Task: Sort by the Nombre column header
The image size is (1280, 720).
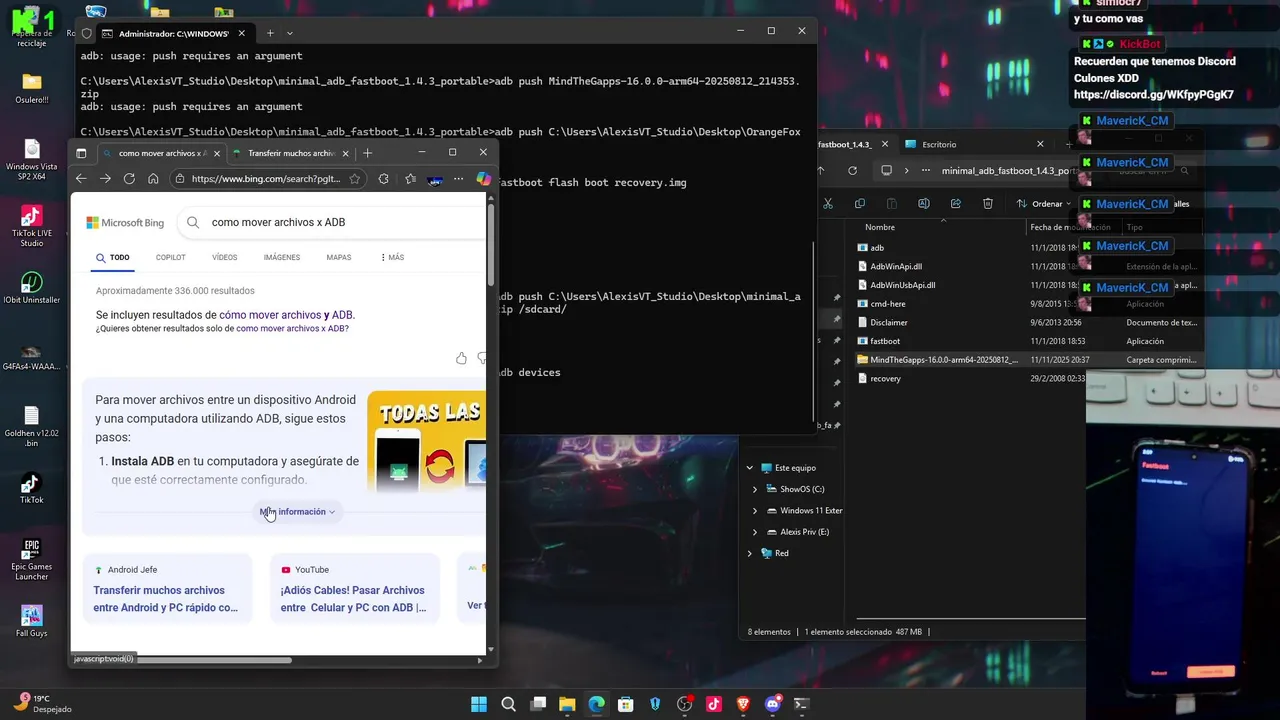Action: pos(880,227)
